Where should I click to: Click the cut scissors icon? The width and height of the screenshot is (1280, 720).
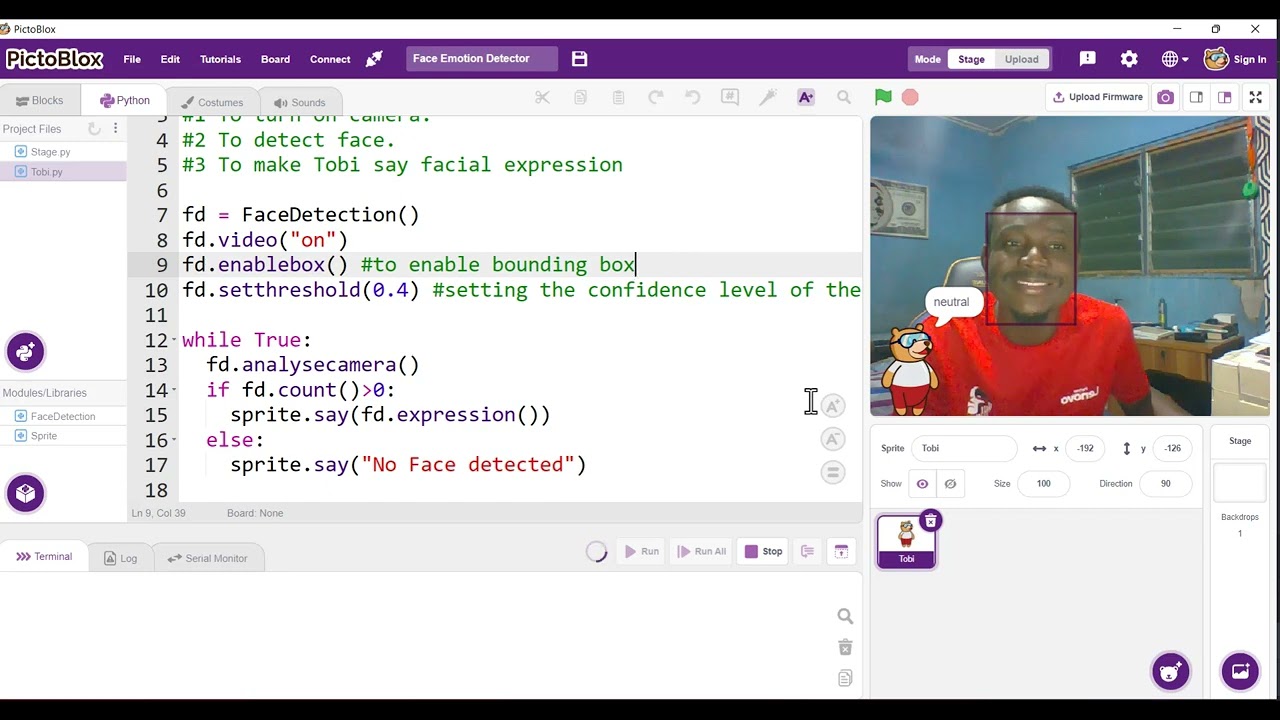(x=542, y=97)
